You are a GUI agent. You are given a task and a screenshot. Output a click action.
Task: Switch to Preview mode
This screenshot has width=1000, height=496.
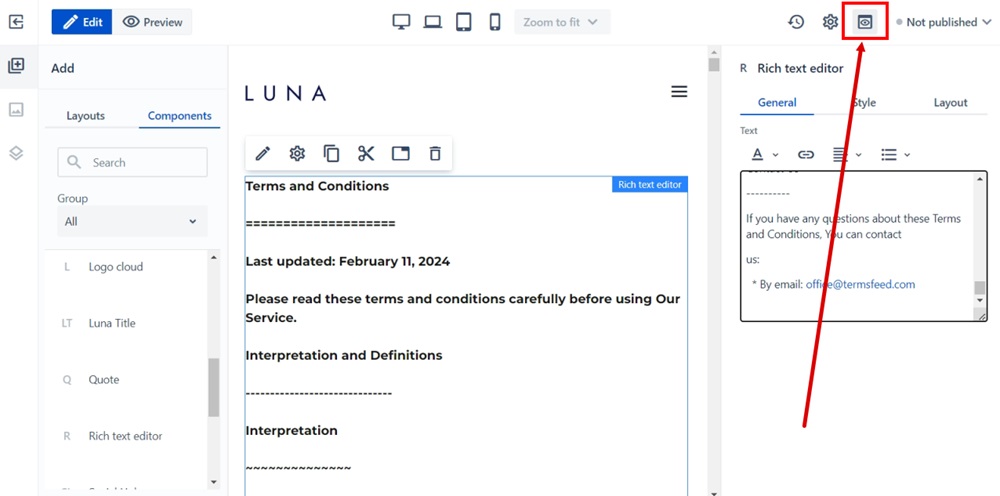point(152,22)
